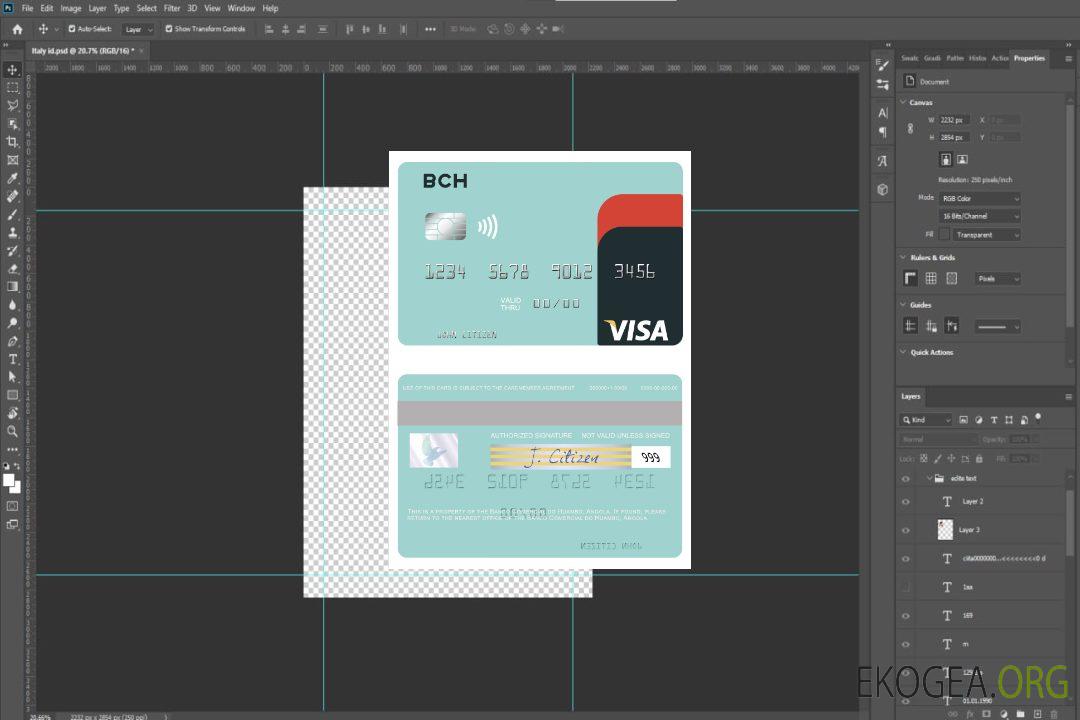Click the add layer mask icon

click(986, 714)
